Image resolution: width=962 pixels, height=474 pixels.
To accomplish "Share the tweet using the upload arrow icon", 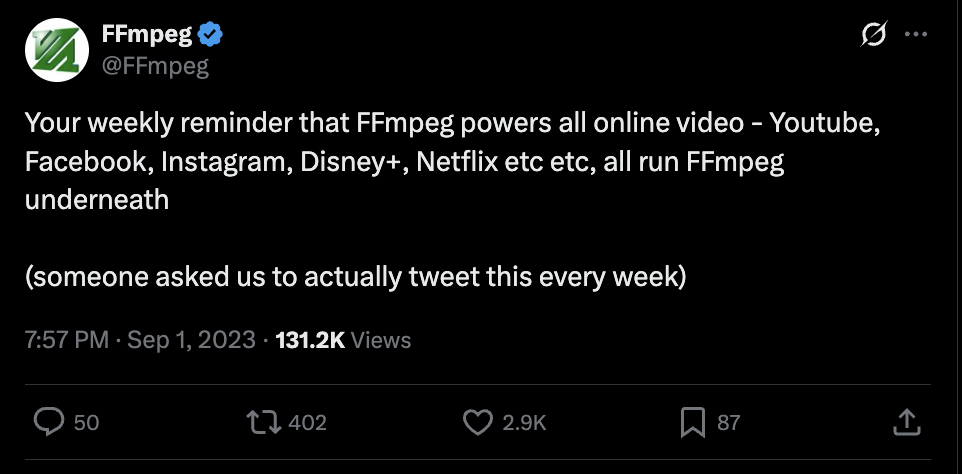I will [907, 422].
